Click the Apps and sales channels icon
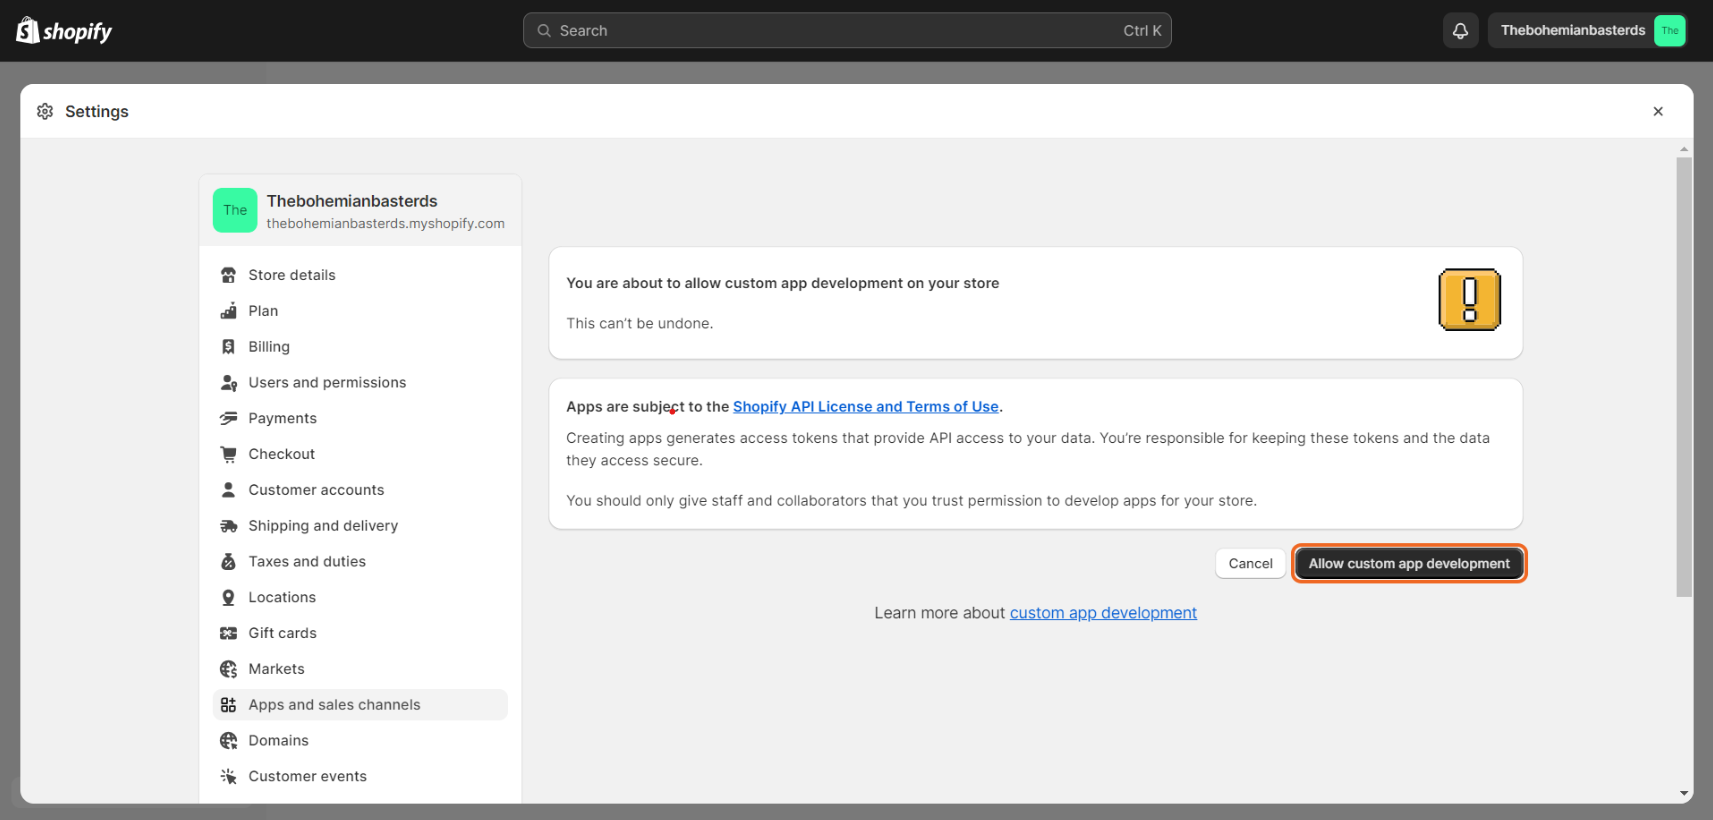Viewport: 1713px width, 820px height. point(228,705)
